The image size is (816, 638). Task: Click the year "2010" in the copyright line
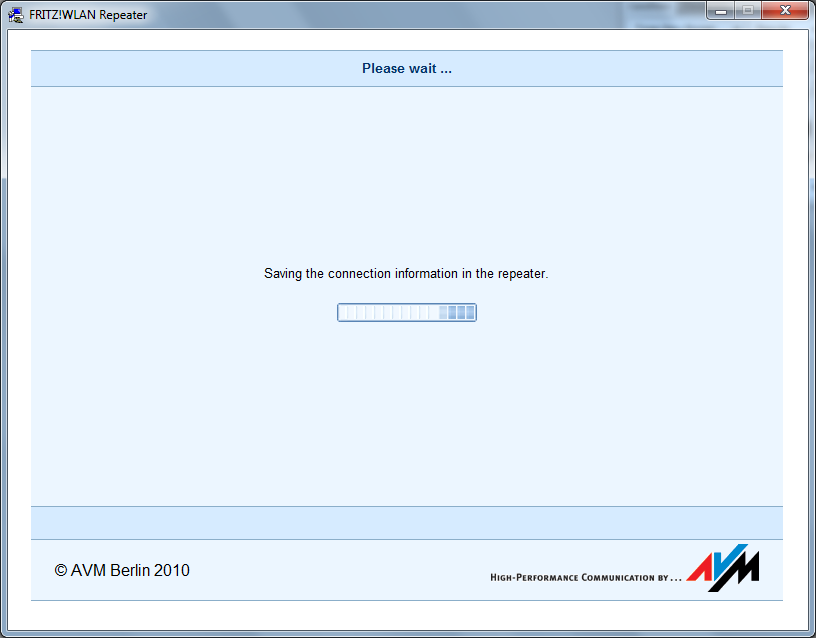click(172, 570)
